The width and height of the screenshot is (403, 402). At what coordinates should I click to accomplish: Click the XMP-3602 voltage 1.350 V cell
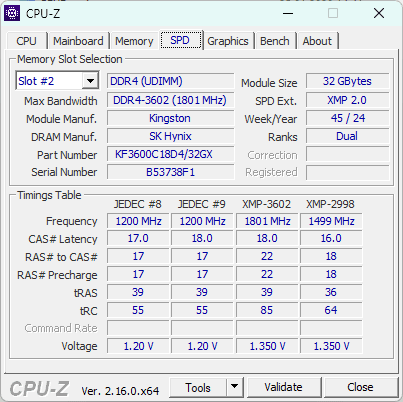(267, 346)
